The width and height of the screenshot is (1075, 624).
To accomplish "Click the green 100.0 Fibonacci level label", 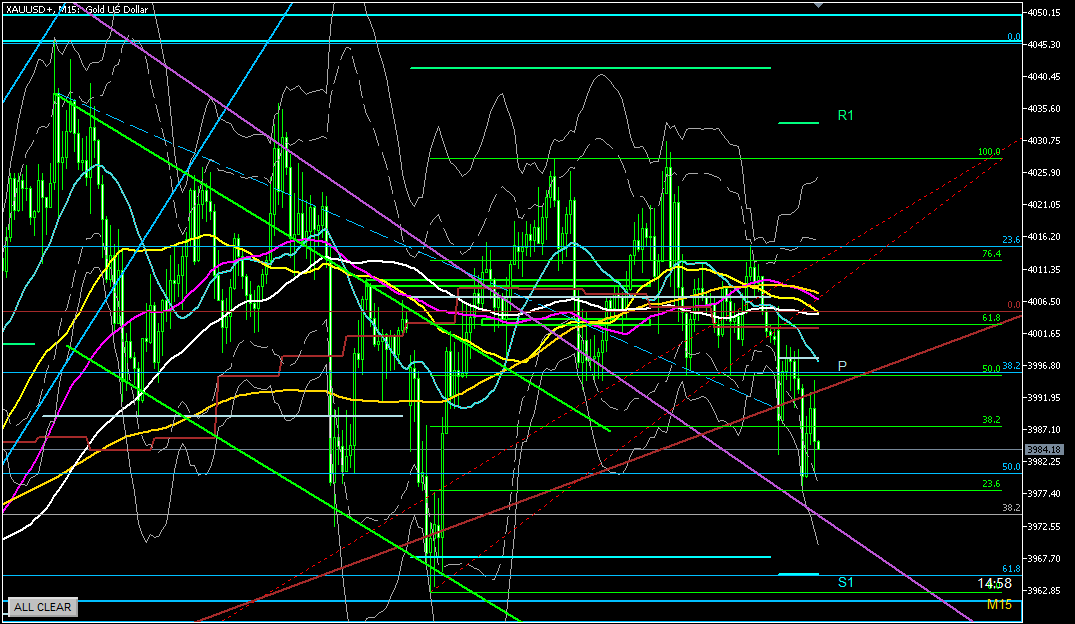I will pyautogui.click(x=988, y=152).
